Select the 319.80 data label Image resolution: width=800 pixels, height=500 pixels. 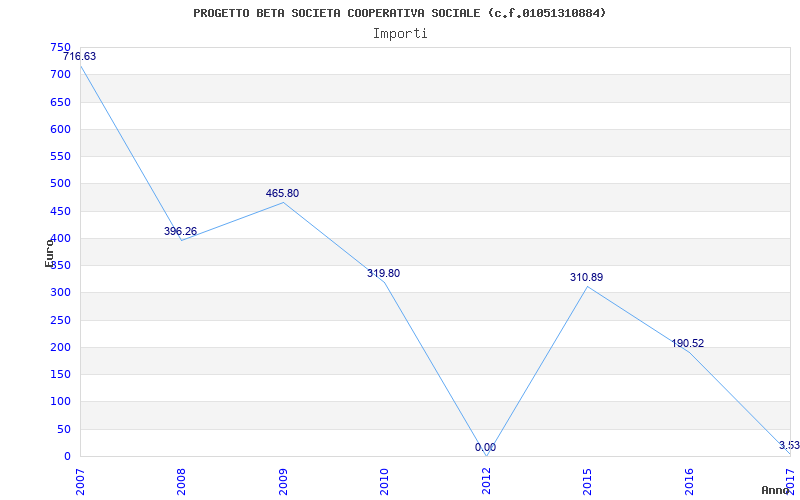point(383,273)
